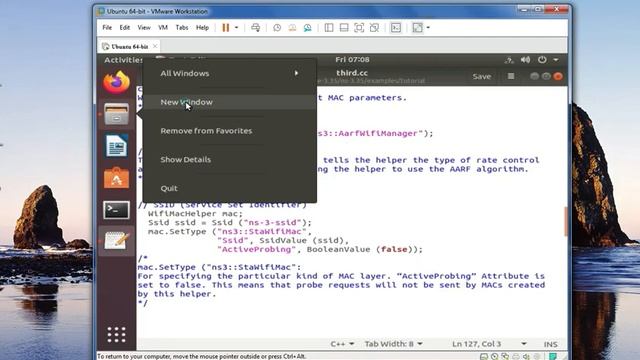
Task: Click VMware status bar CD/DVD icon
Action: tap(495, 356)
